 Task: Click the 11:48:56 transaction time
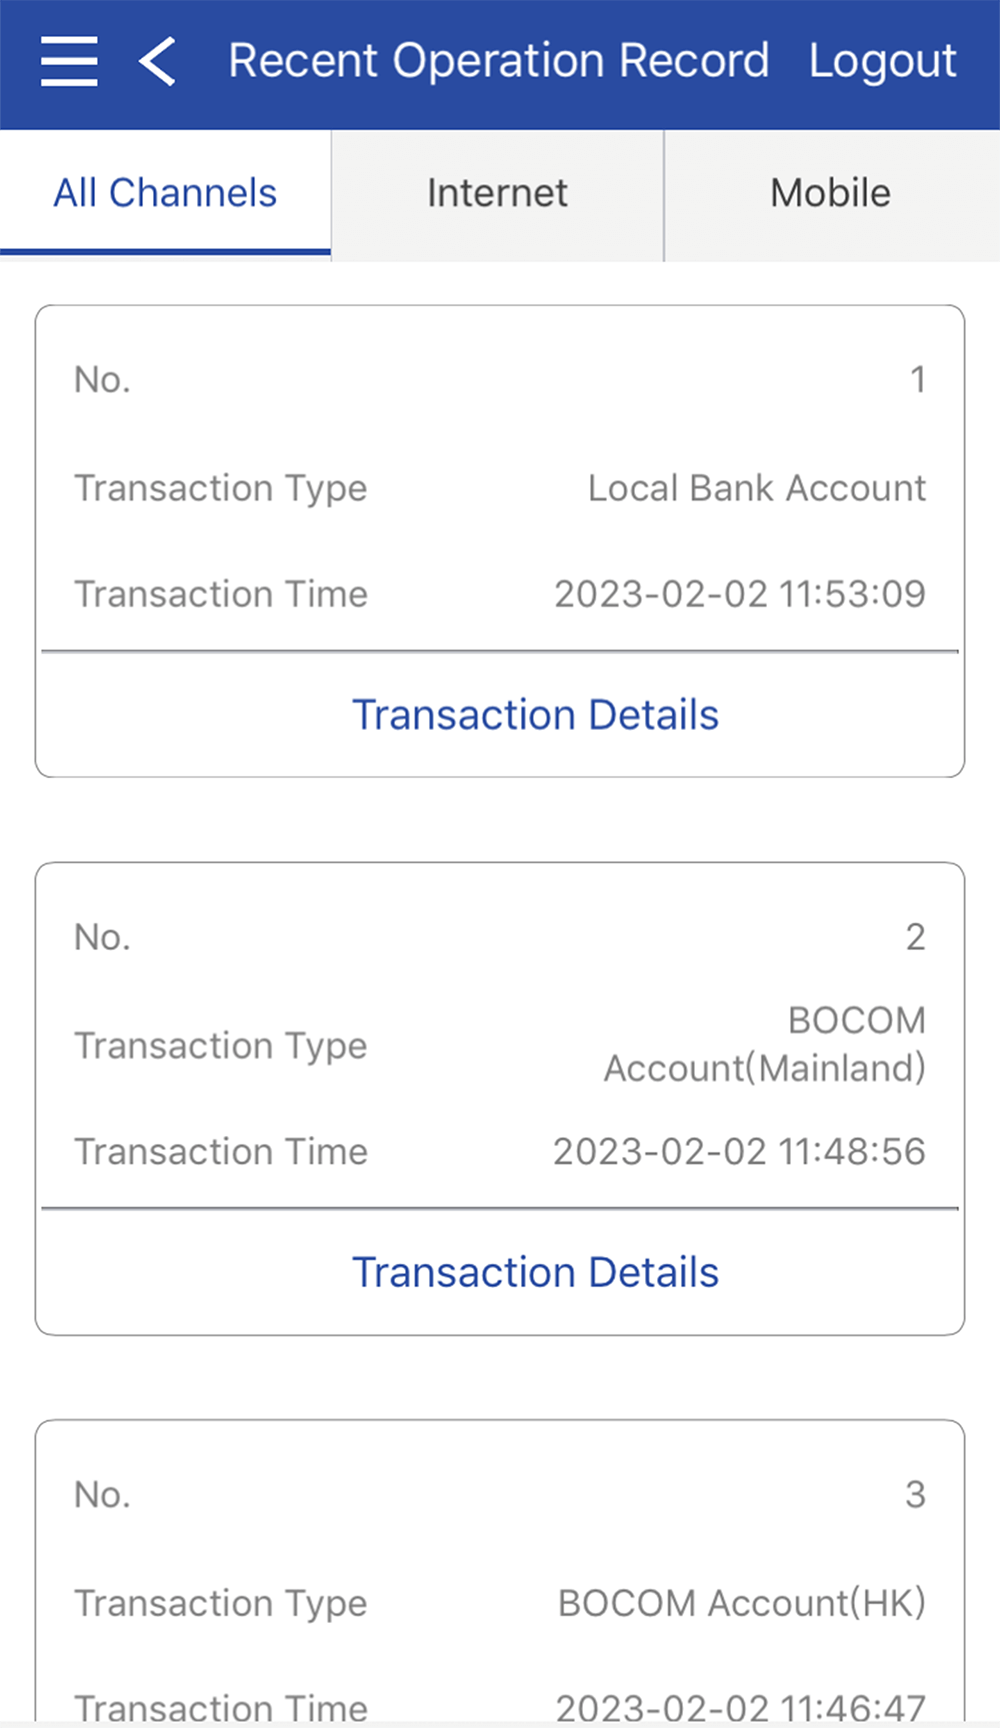pyautogui.click(x=739, y=1152)
